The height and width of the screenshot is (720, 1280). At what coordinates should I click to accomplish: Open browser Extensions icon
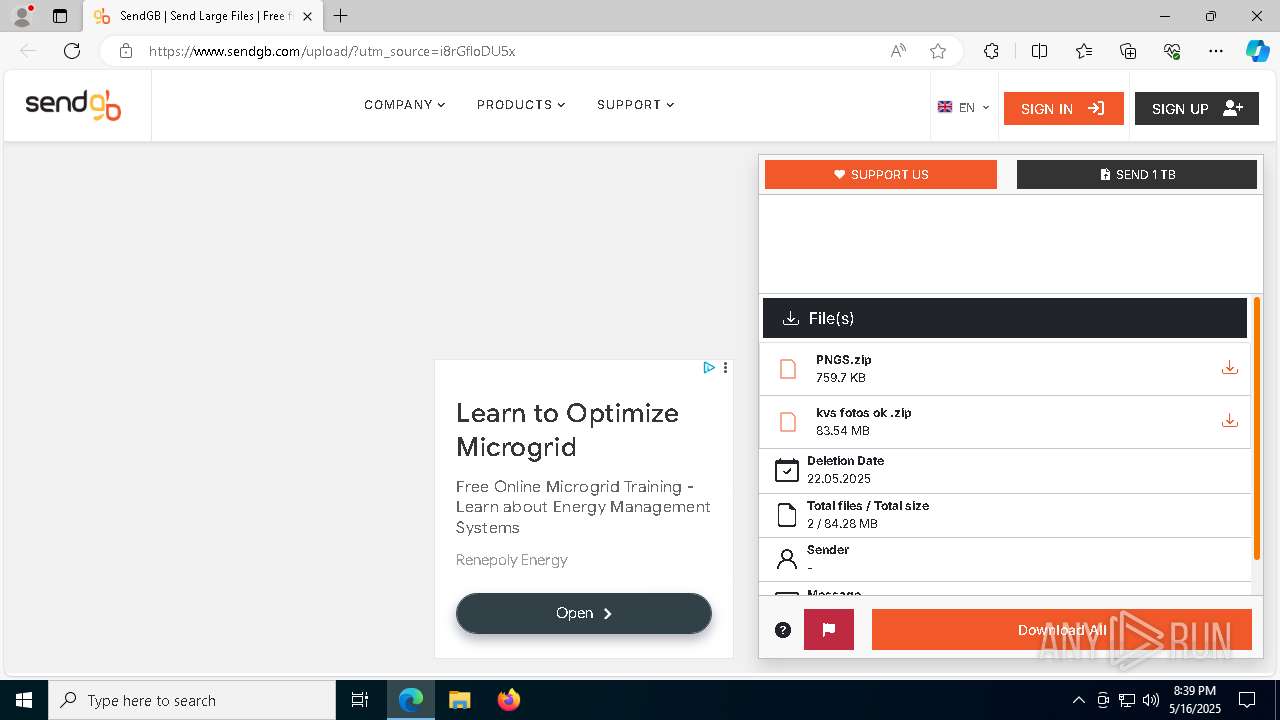tap(991, 51)
